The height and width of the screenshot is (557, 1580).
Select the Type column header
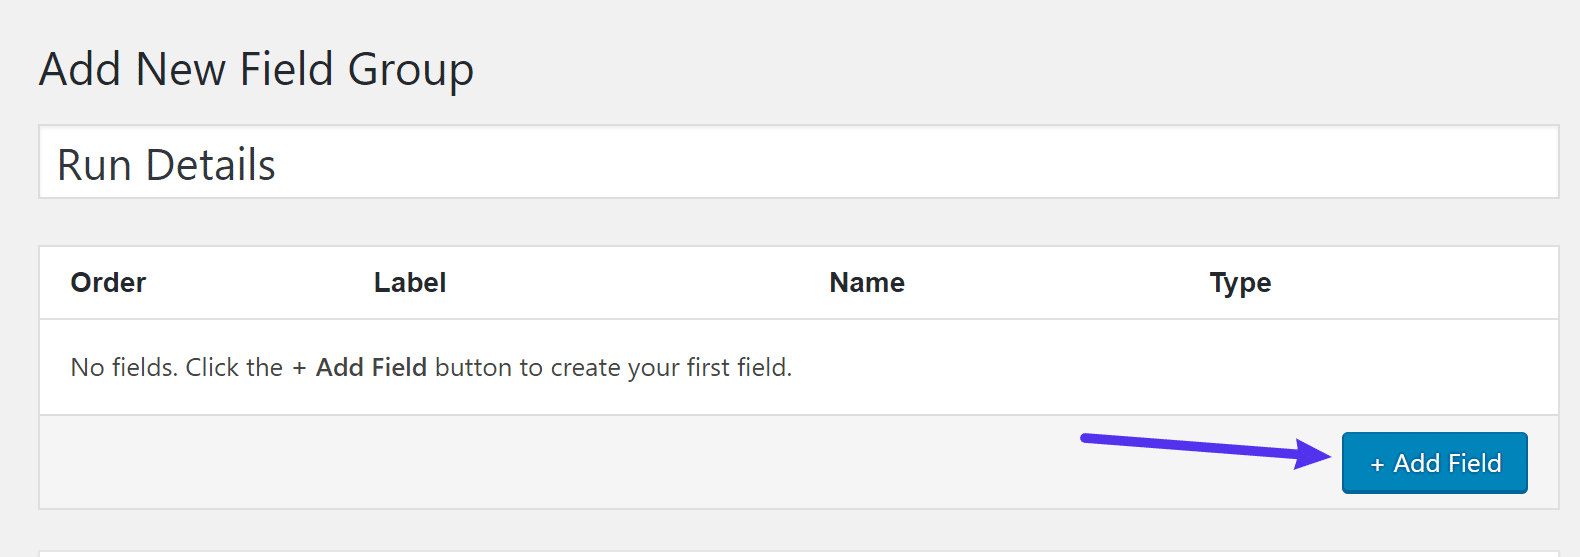click(1240, 283)
